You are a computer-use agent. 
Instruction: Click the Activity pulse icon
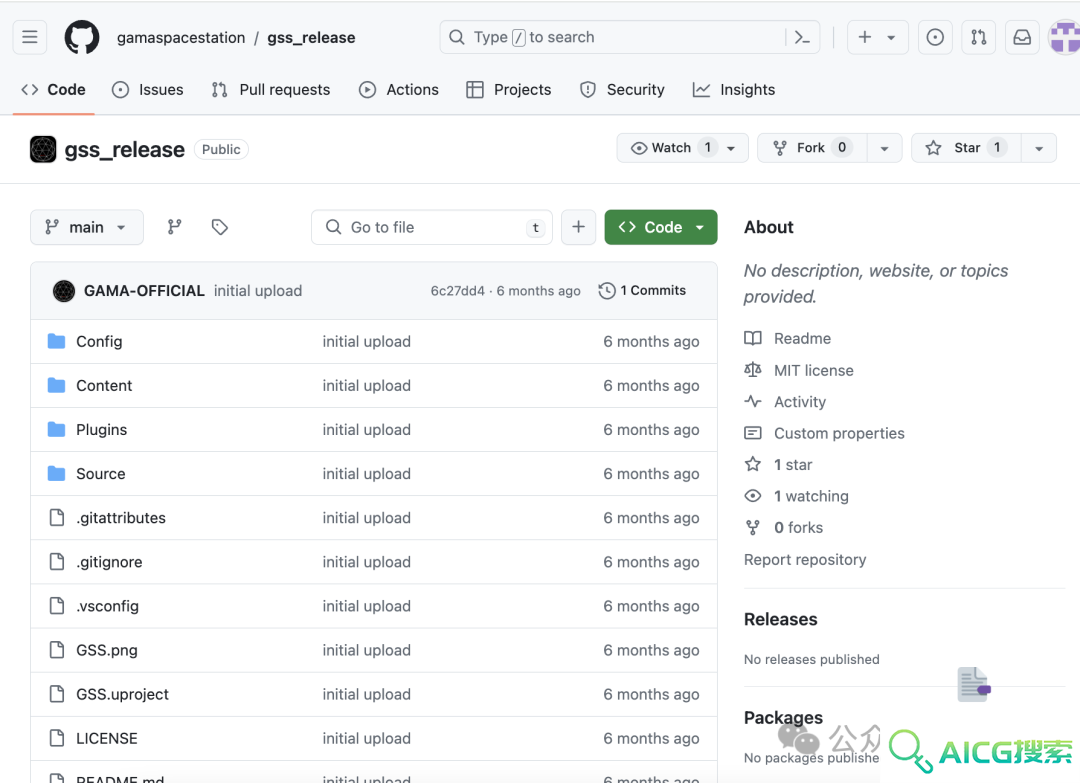click(753, 401)
